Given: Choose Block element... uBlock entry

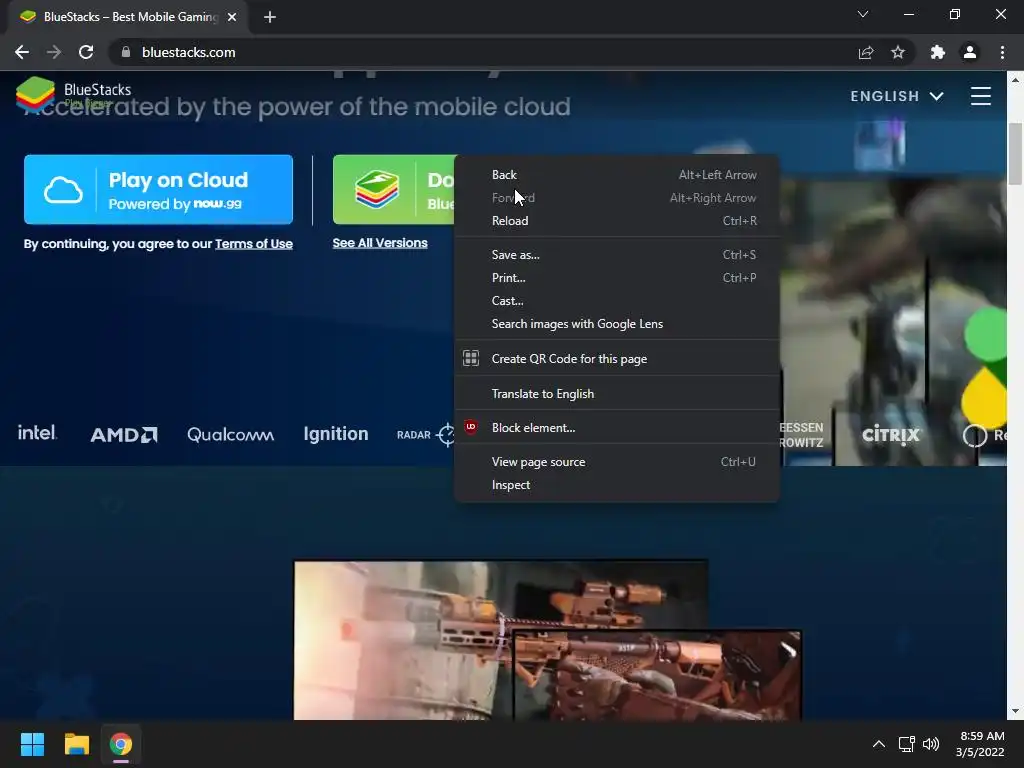Looking at the screenshot, I should (x=616, y=428).
